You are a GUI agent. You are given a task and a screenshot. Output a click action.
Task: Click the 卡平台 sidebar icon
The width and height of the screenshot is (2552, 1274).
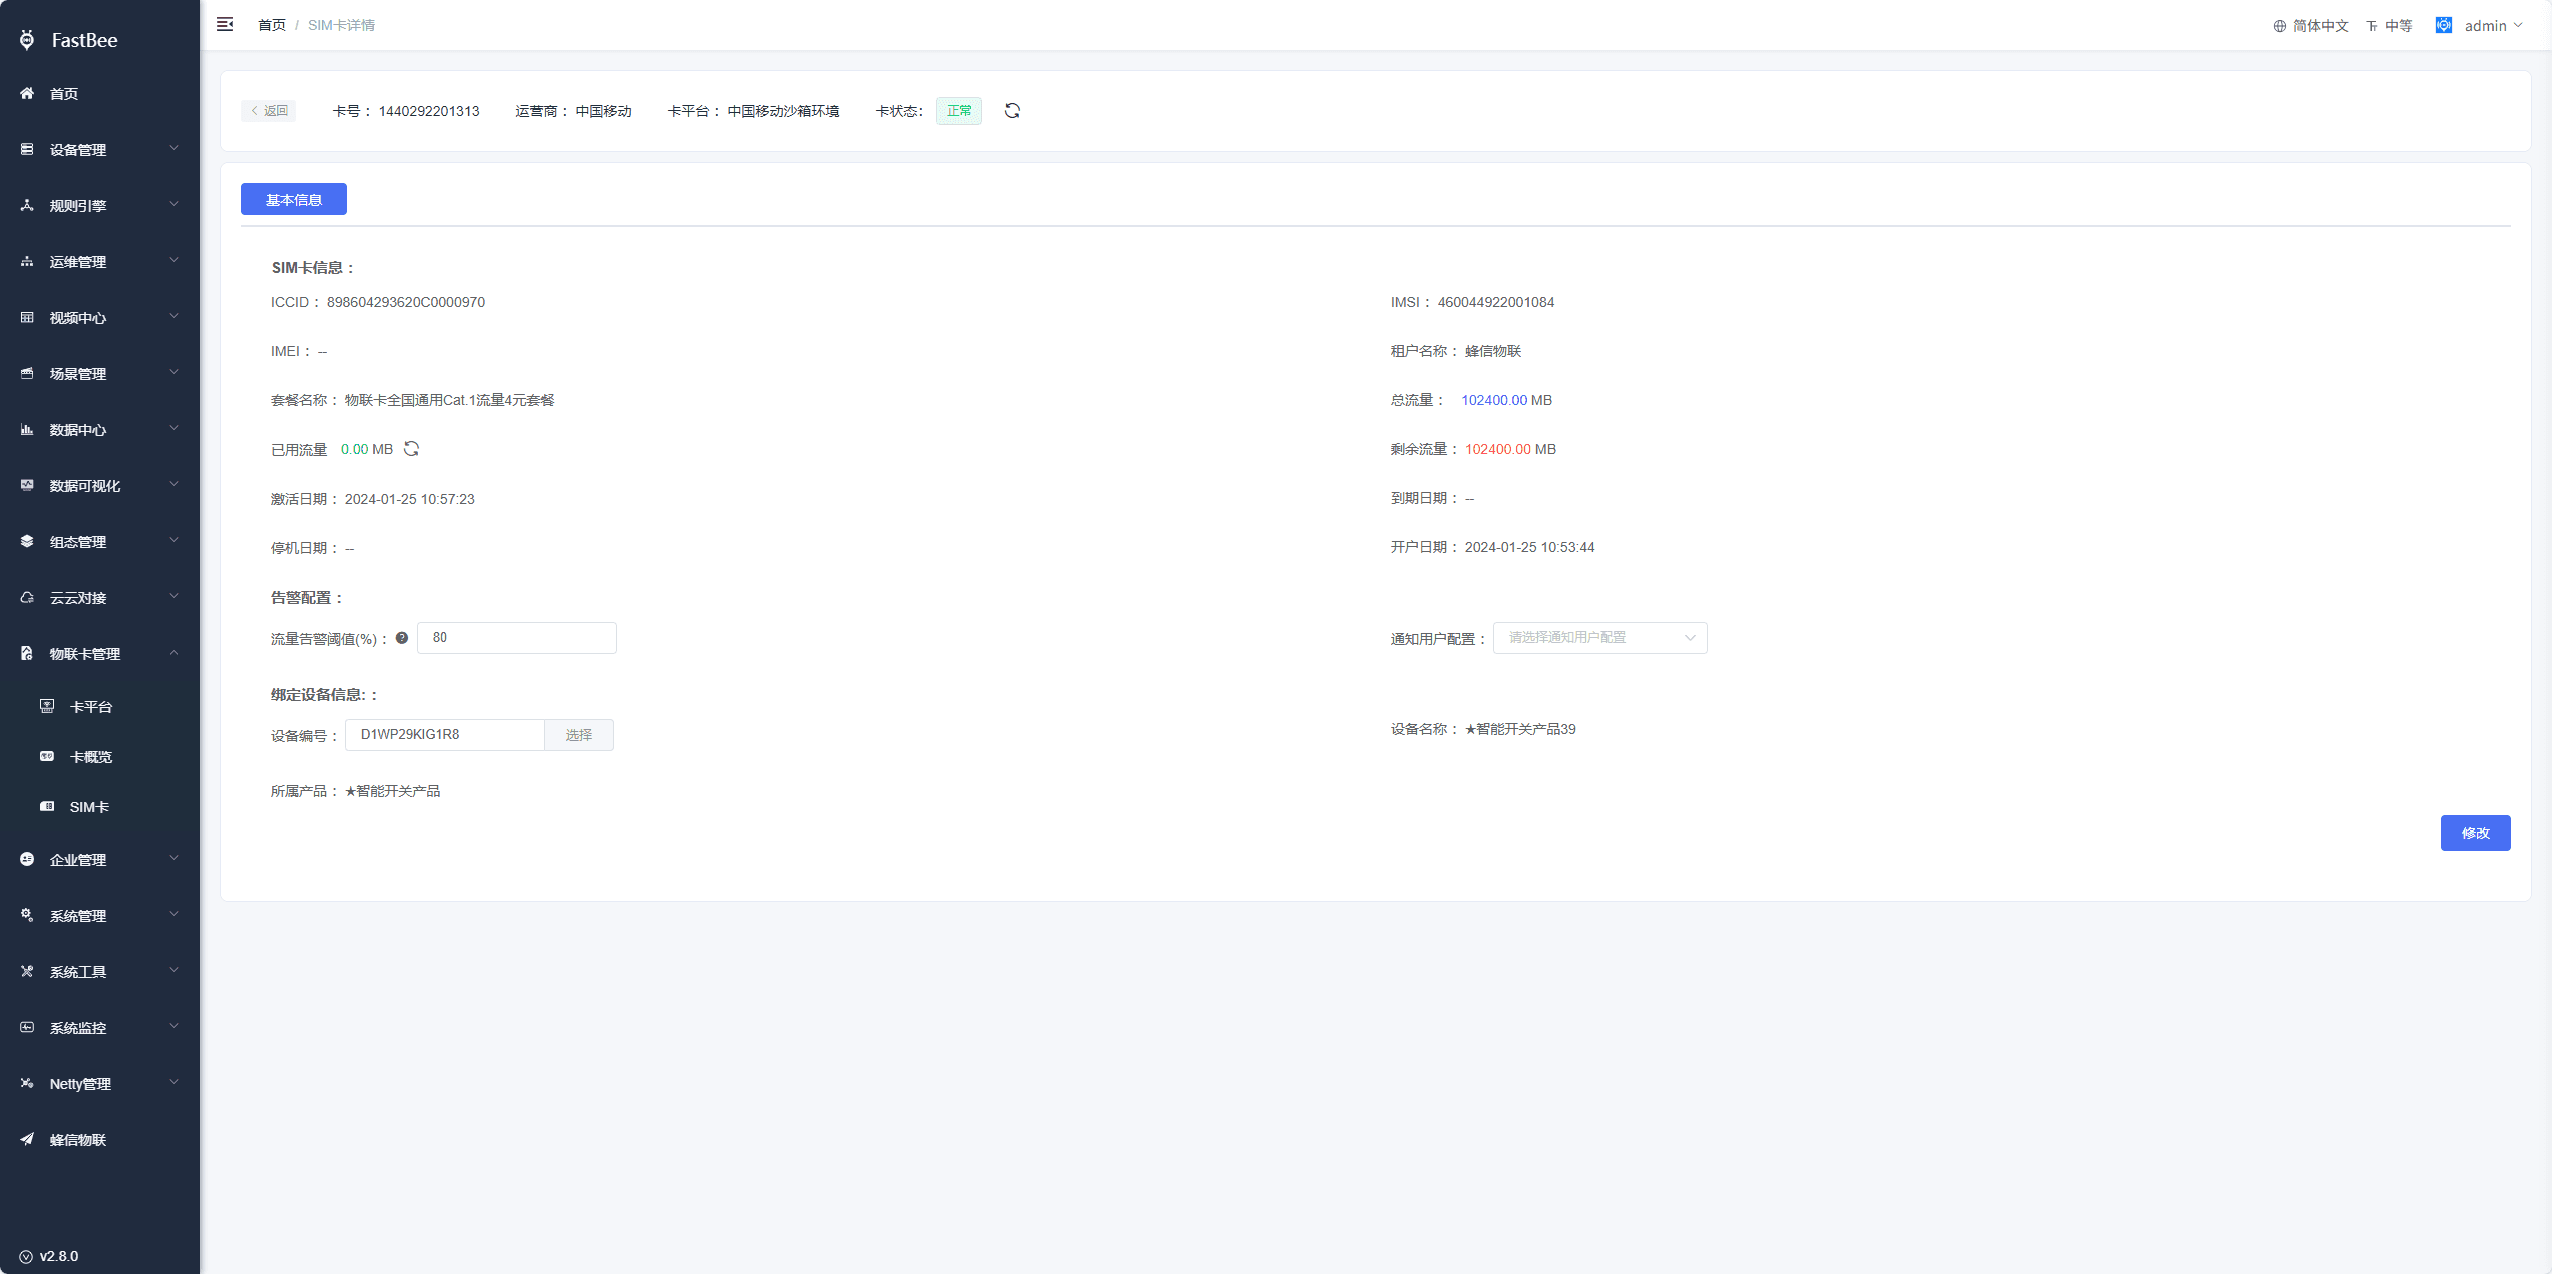[x=47, y=706]
